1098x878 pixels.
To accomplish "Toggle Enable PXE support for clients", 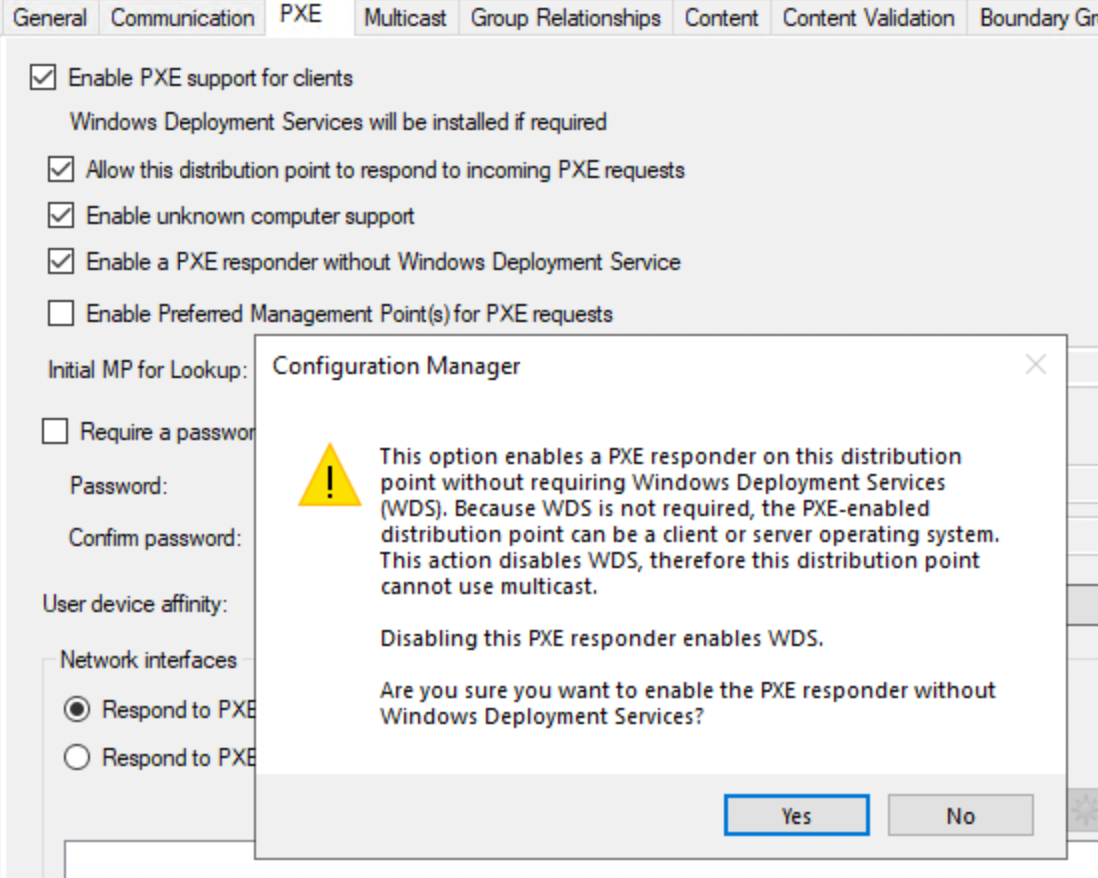I will tap(43, 78).
